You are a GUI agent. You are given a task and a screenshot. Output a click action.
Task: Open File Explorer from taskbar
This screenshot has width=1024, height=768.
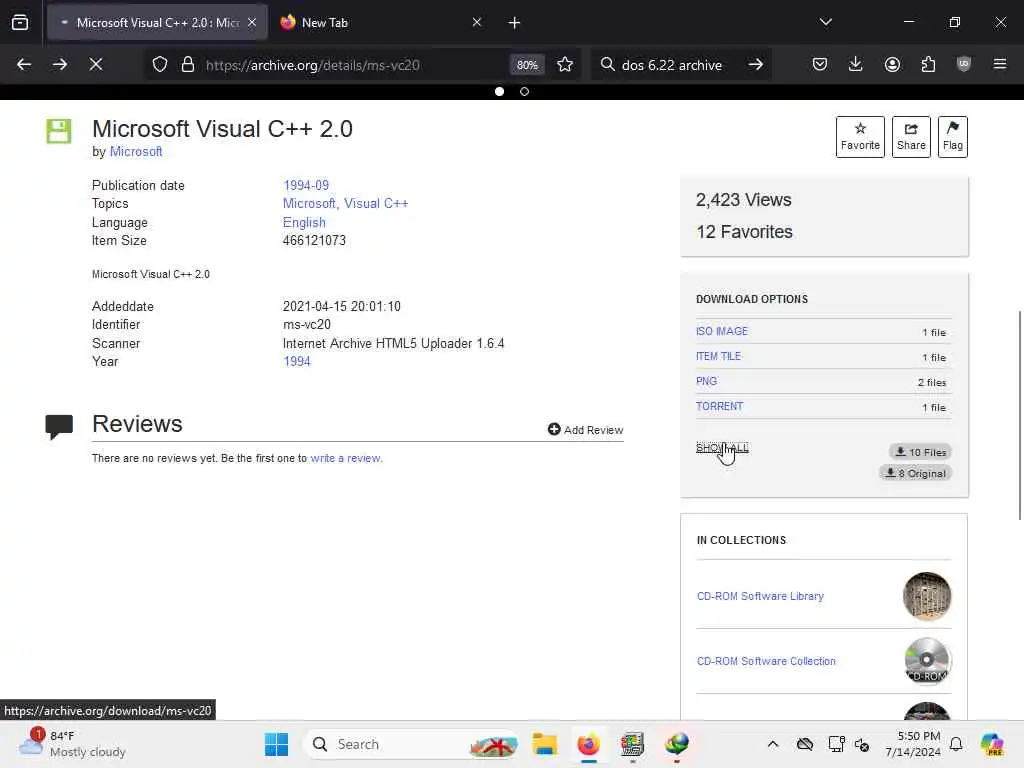pos(544,744)
